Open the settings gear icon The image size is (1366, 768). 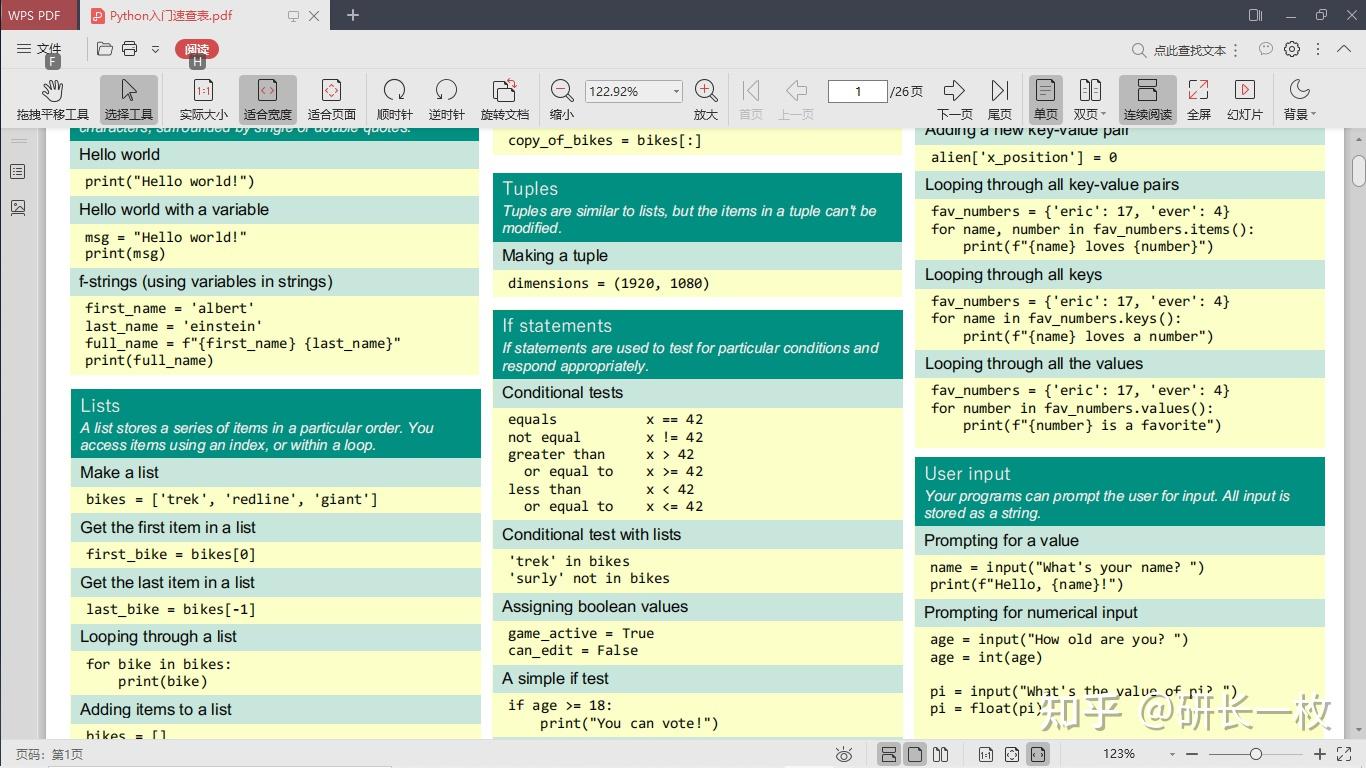1292,49
